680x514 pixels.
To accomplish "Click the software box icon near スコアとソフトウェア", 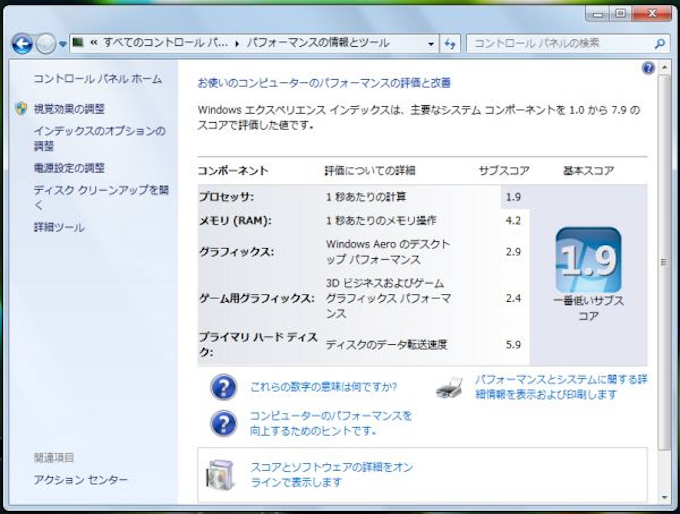I will coord(220,474).
